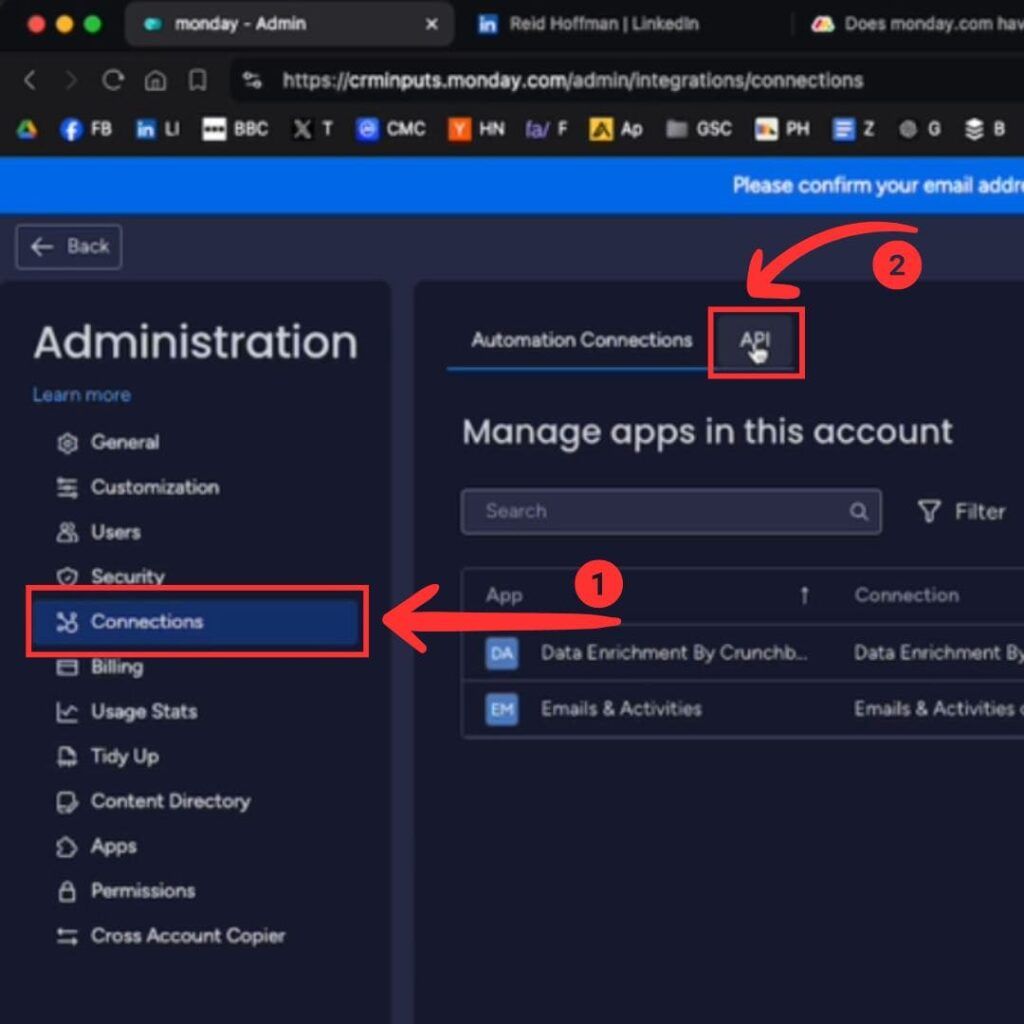Close the monday - Admin tab
The height and width of the screenshot is (1024, 1024).
(432, 24)
